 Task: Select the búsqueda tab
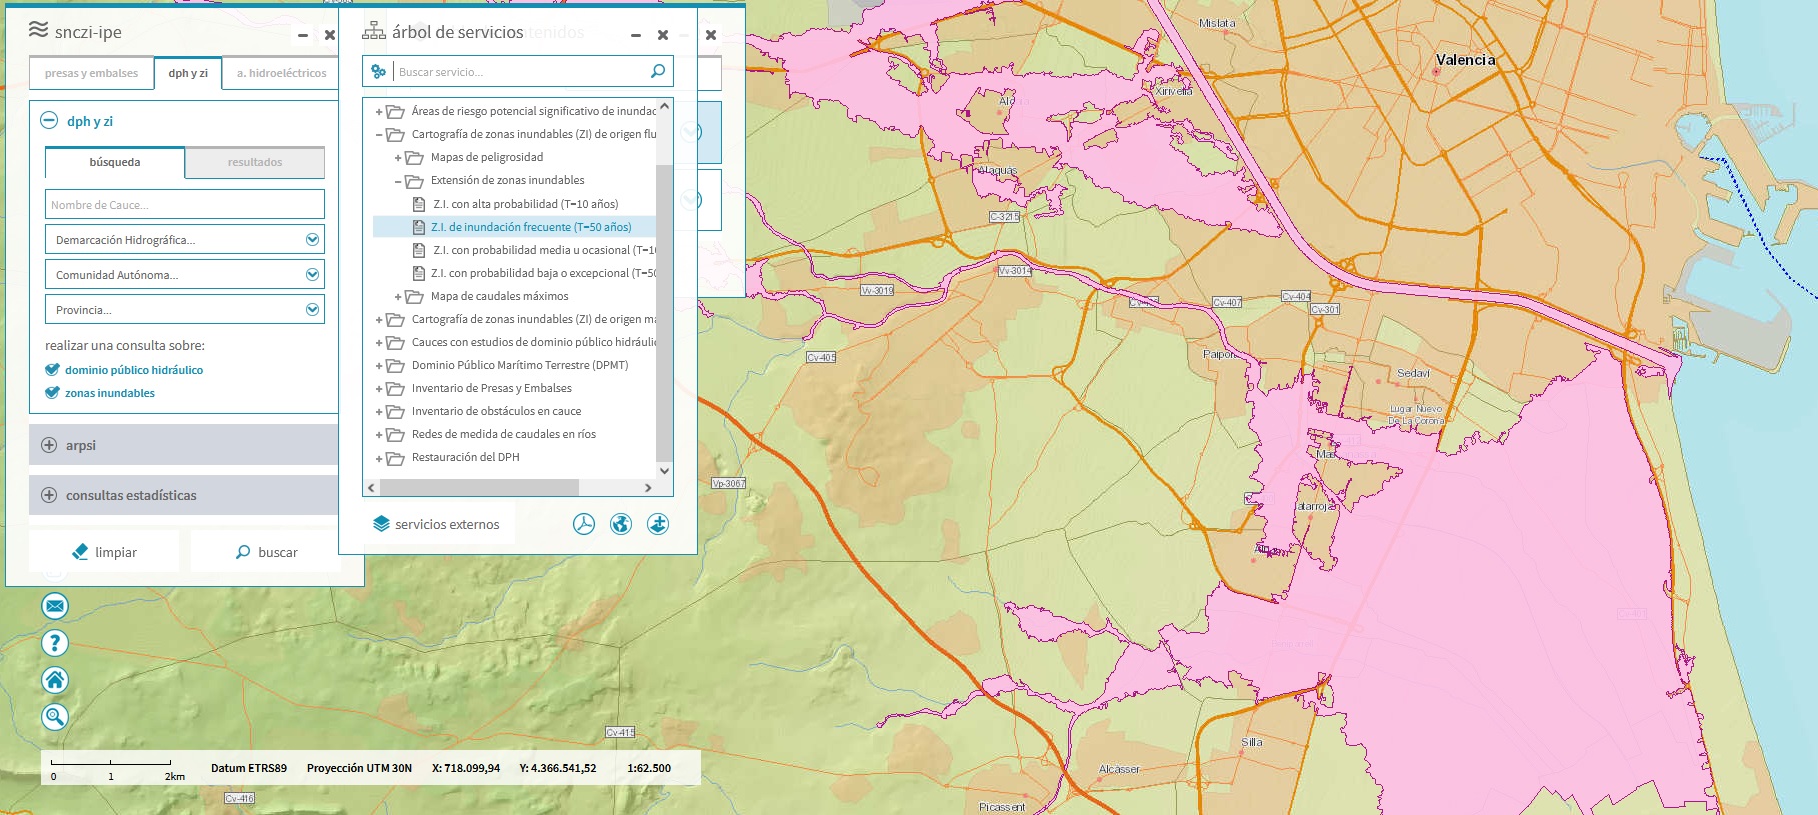[x=115, y=162]
